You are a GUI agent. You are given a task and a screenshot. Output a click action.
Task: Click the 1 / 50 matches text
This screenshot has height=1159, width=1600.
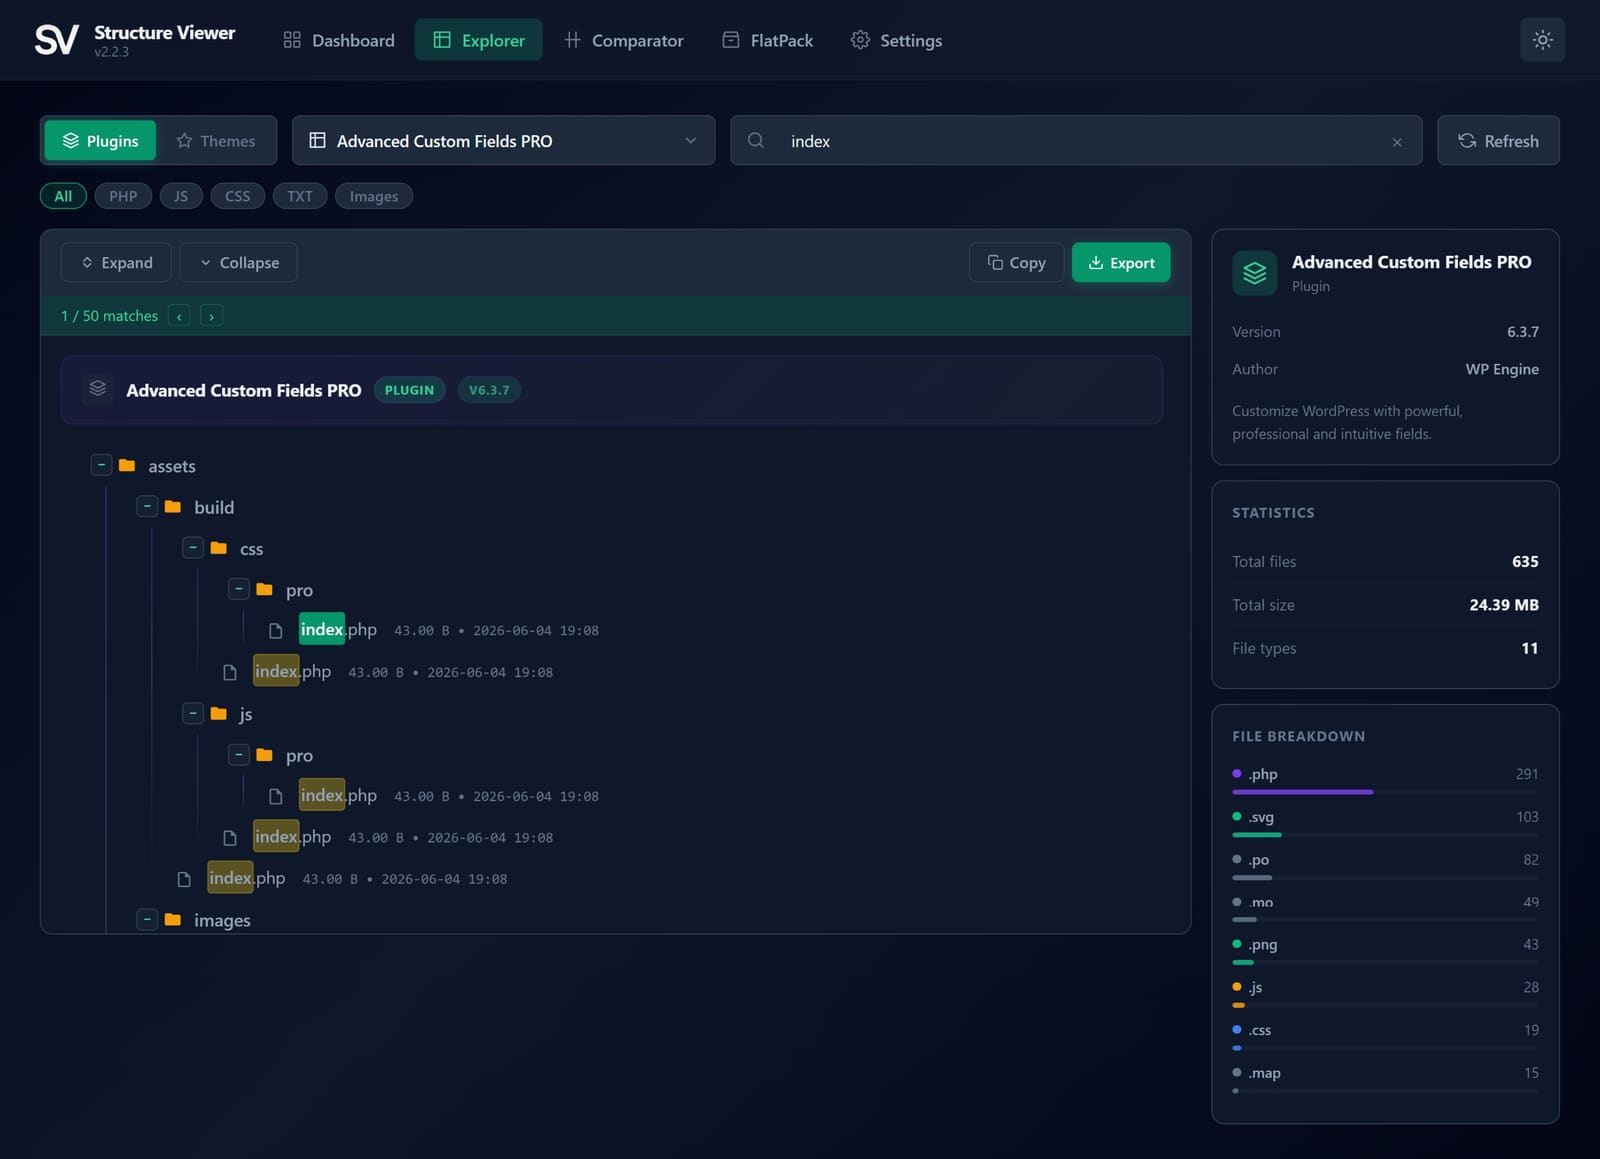109,316
